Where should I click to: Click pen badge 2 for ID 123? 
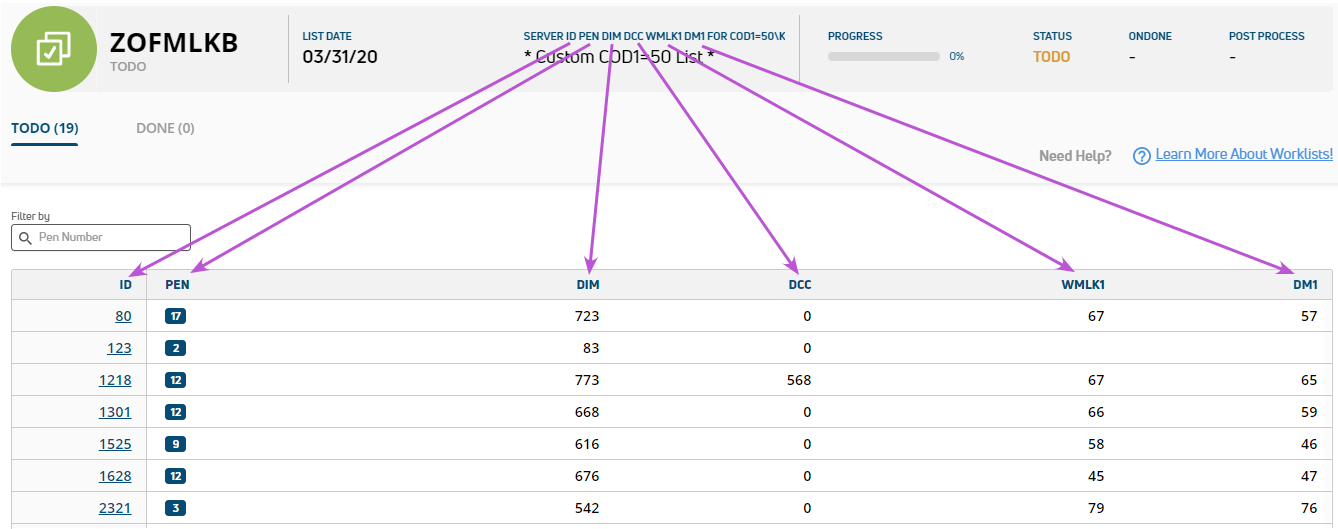(176, 348)
